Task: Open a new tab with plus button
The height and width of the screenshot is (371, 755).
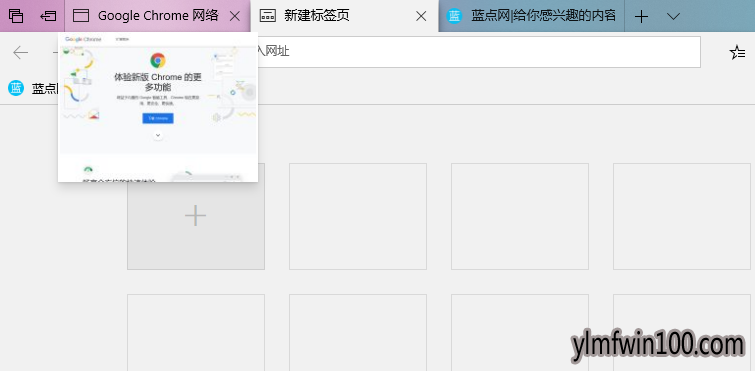Action: (641, 16)
